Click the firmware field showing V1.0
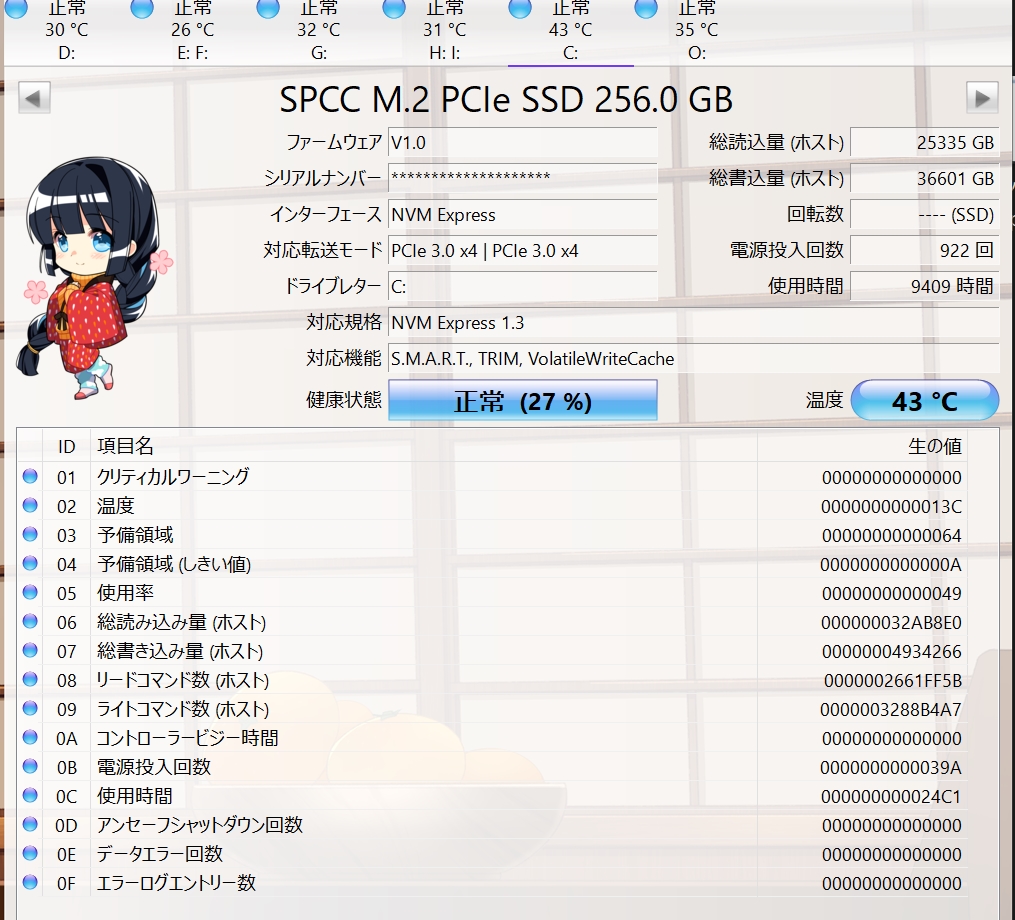 pos(522,142)
